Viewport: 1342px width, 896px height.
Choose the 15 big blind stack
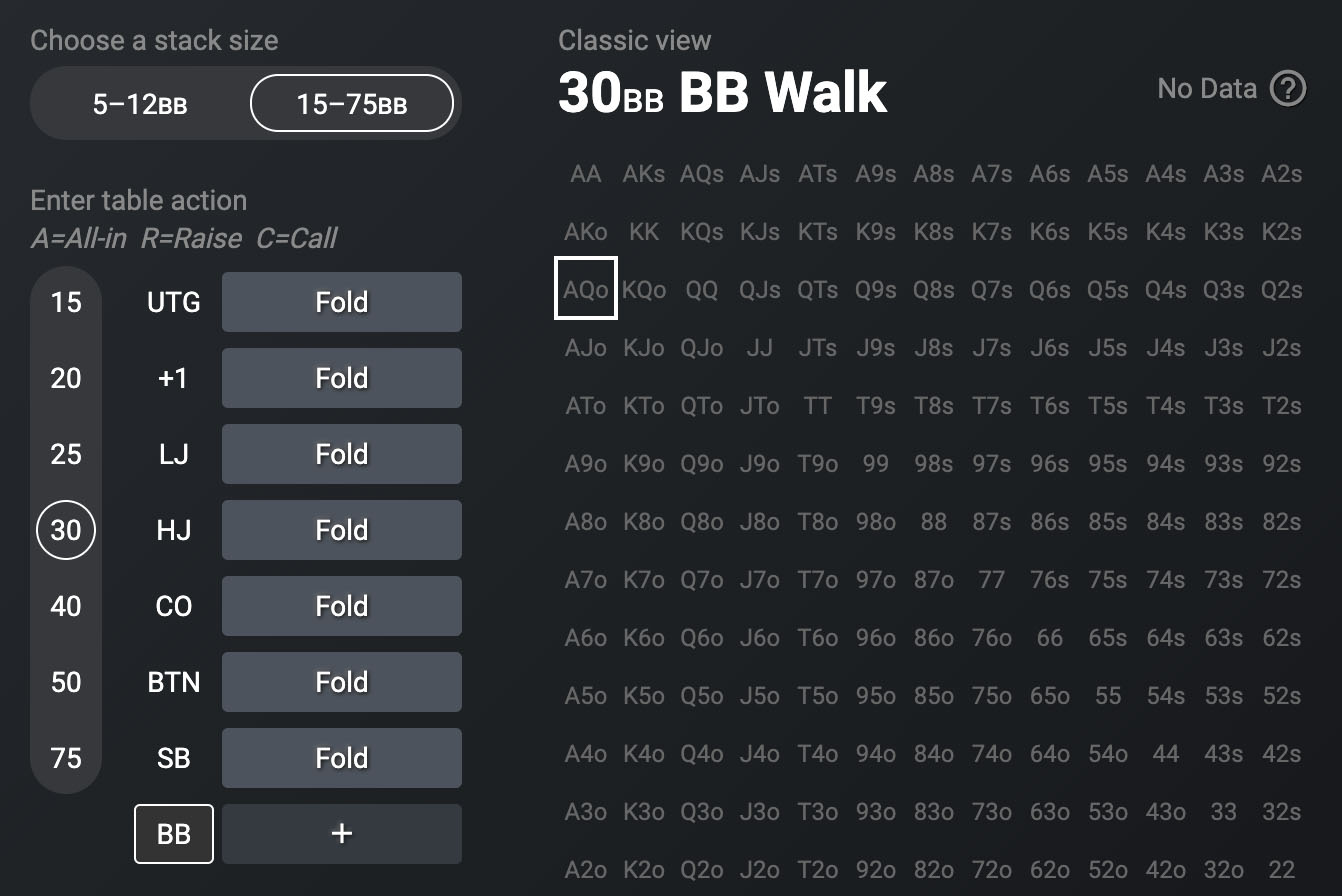pos(66,302)
